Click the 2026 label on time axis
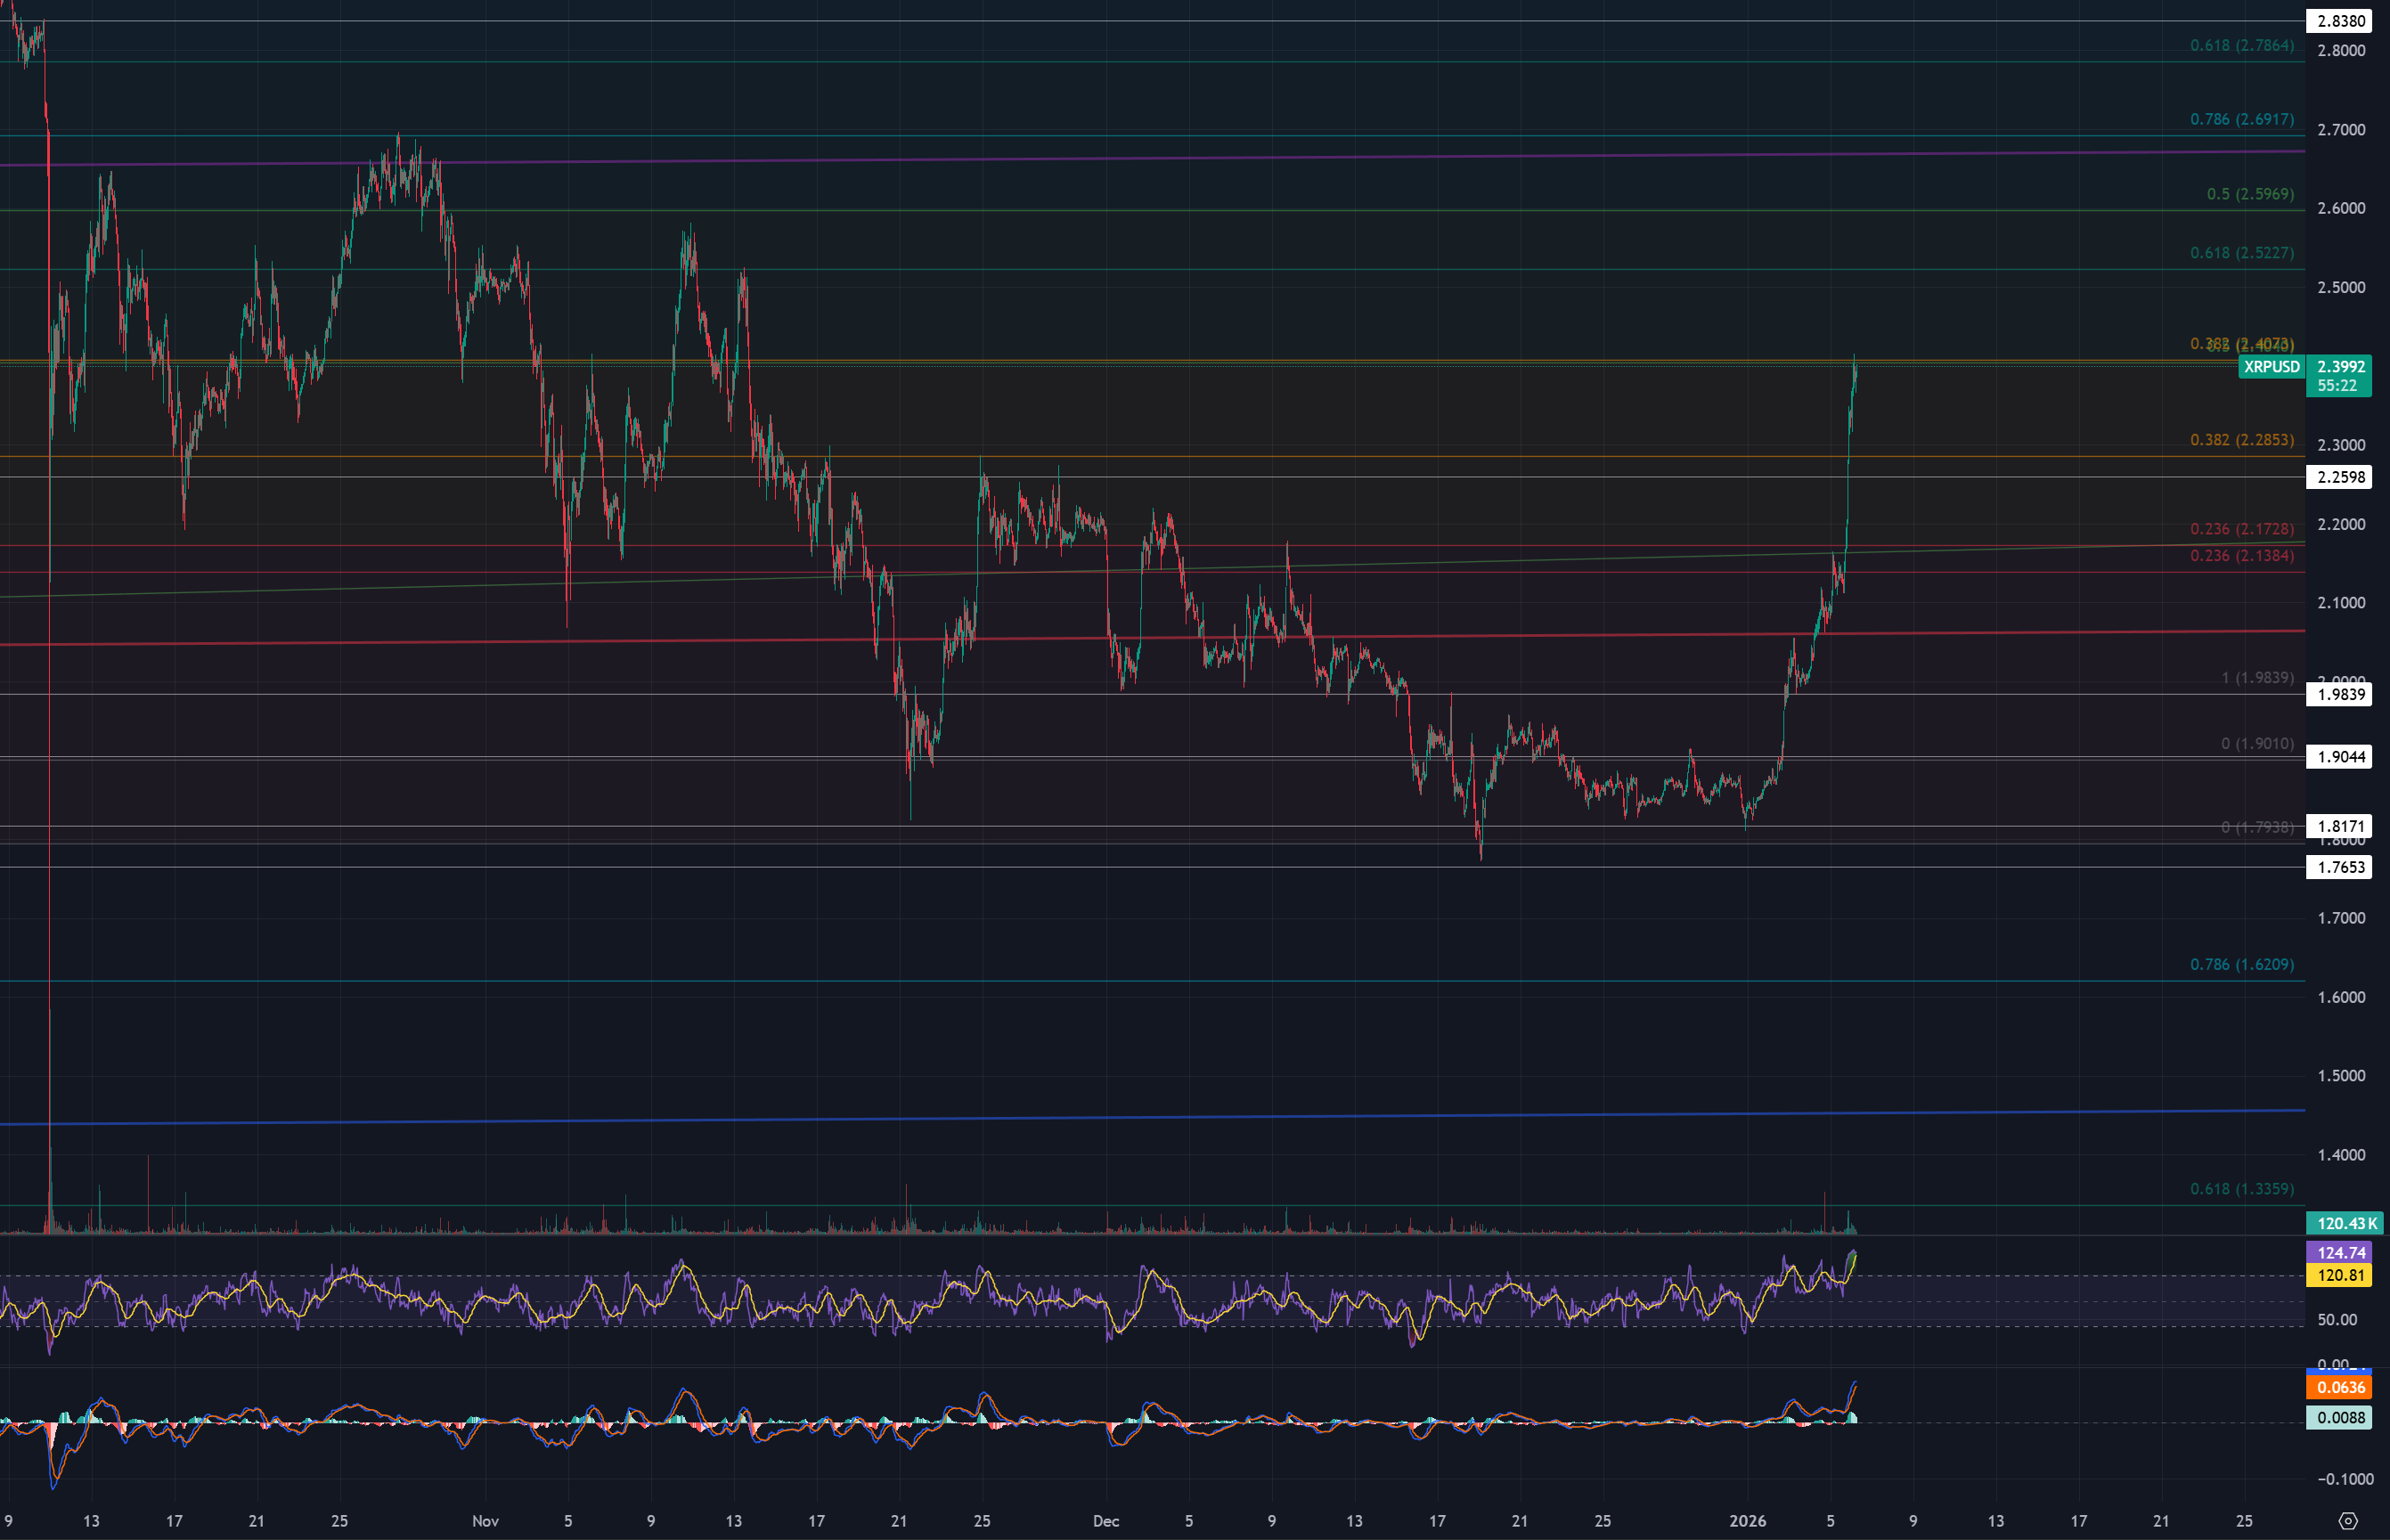This screenshot has width=2390, height=1540. click(1748, 1521)
